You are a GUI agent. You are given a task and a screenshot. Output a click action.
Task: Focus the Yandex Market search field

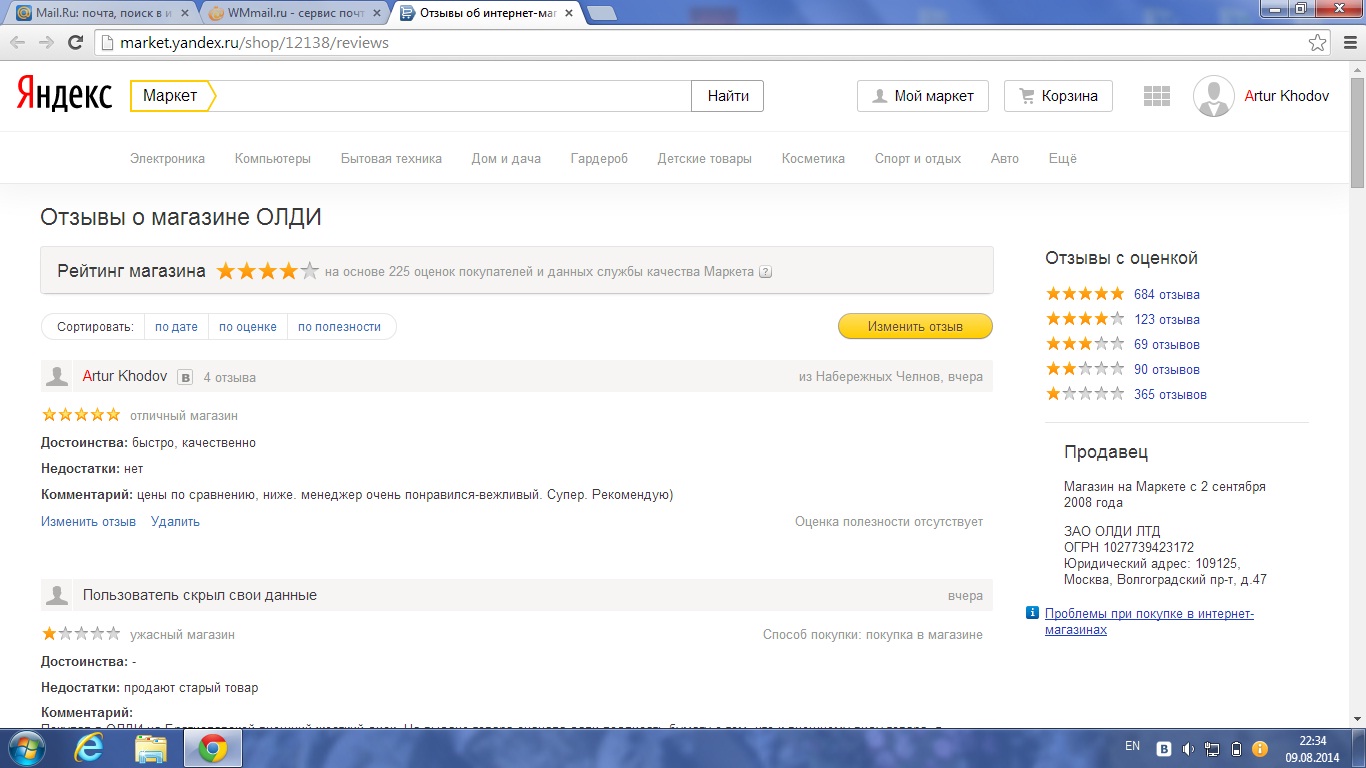click(454, 96)
